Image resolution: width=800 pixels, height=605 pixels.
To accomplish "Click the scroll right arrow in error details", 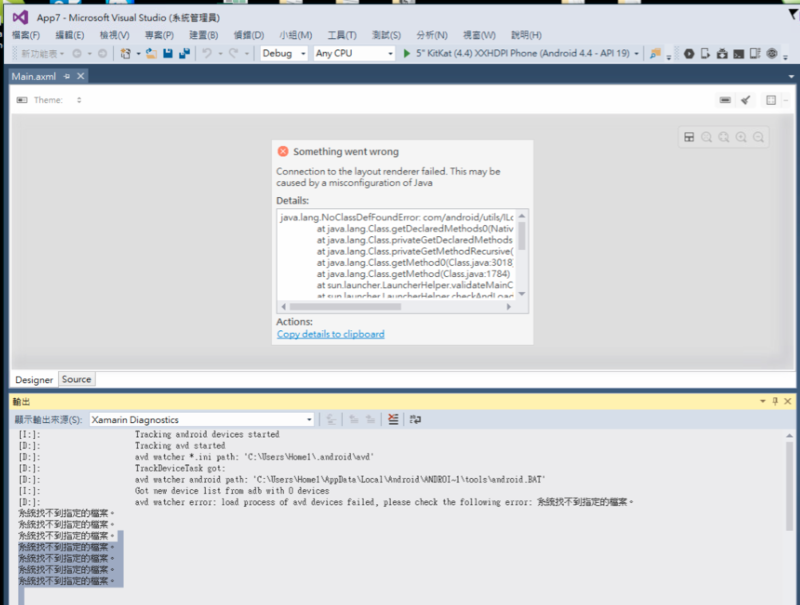I will click(x=508, y=307).
